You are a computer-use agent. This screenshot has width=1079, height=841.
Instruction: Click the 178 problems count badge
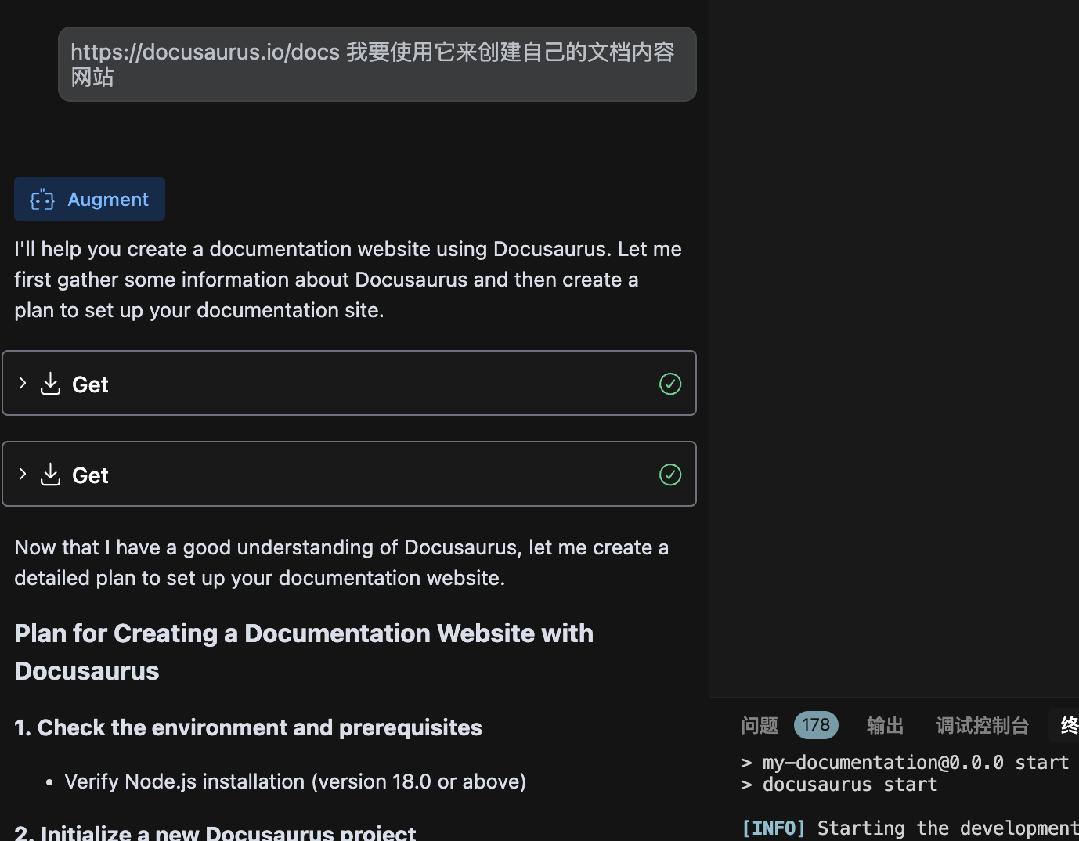coord(816,725)
